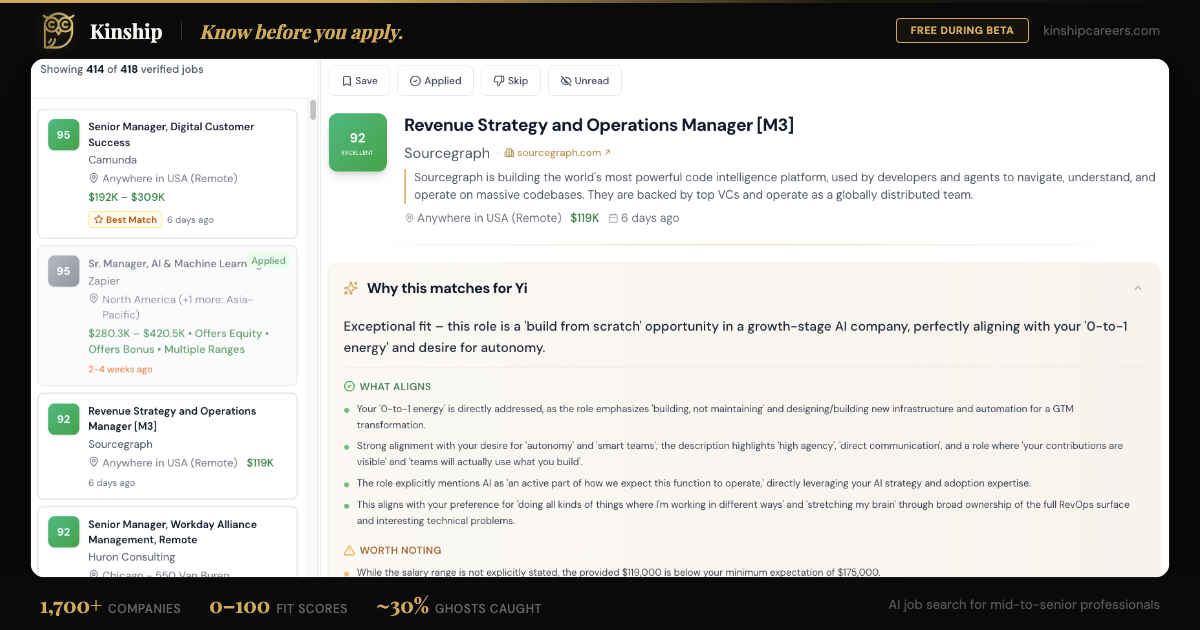Click the job list scrollbar
1200x630 pixels.
click(x=313, y=109)
